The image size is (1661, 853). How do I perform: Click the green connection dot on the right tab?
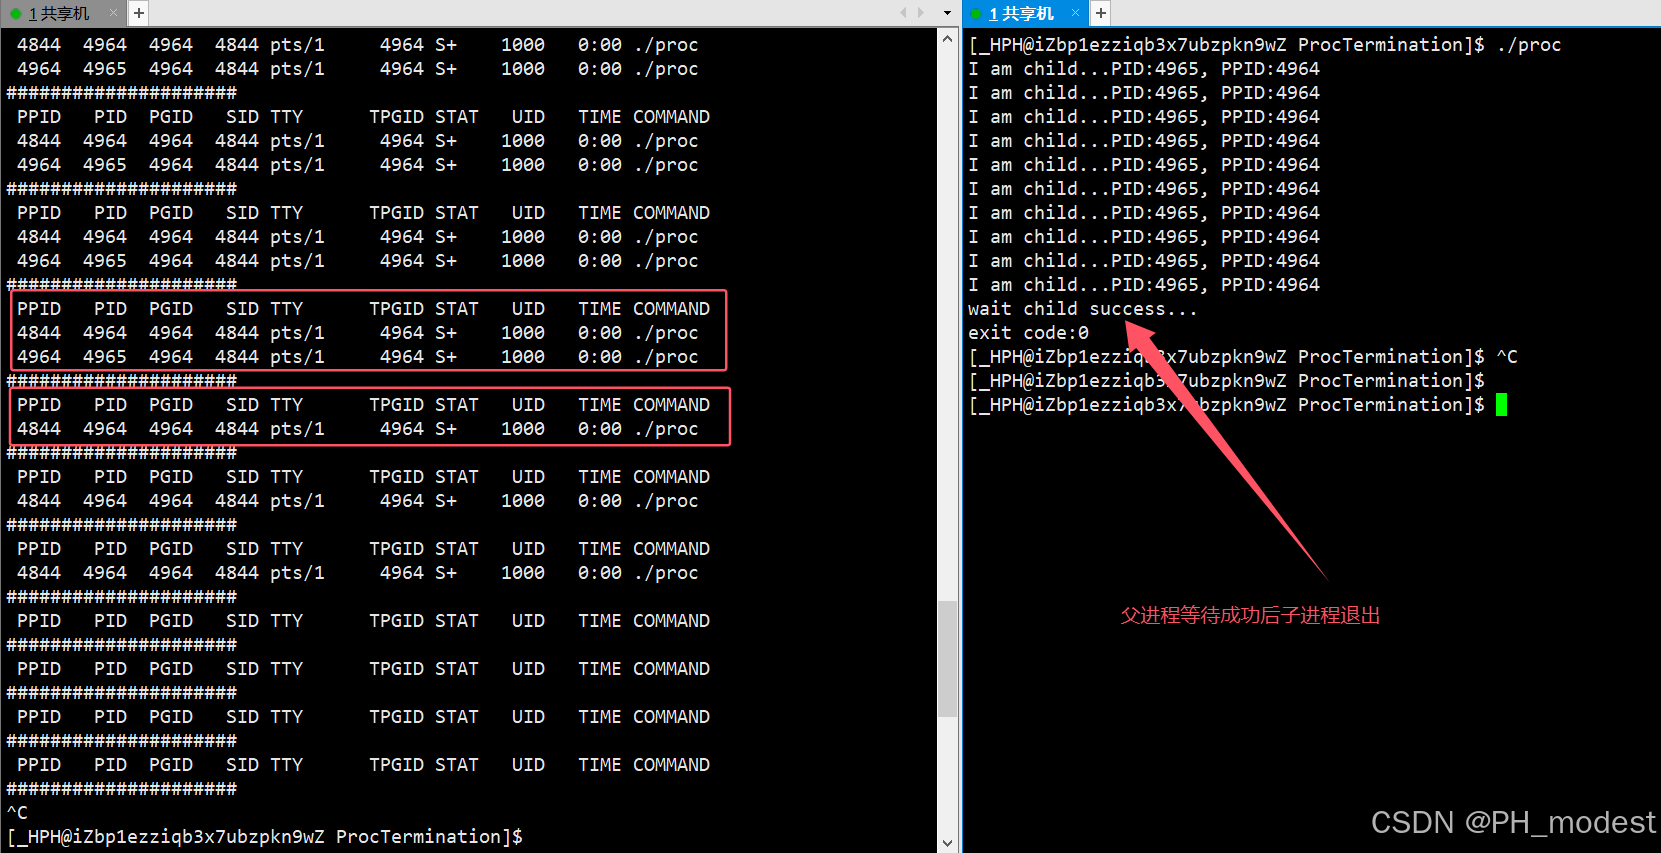(977, 14)
